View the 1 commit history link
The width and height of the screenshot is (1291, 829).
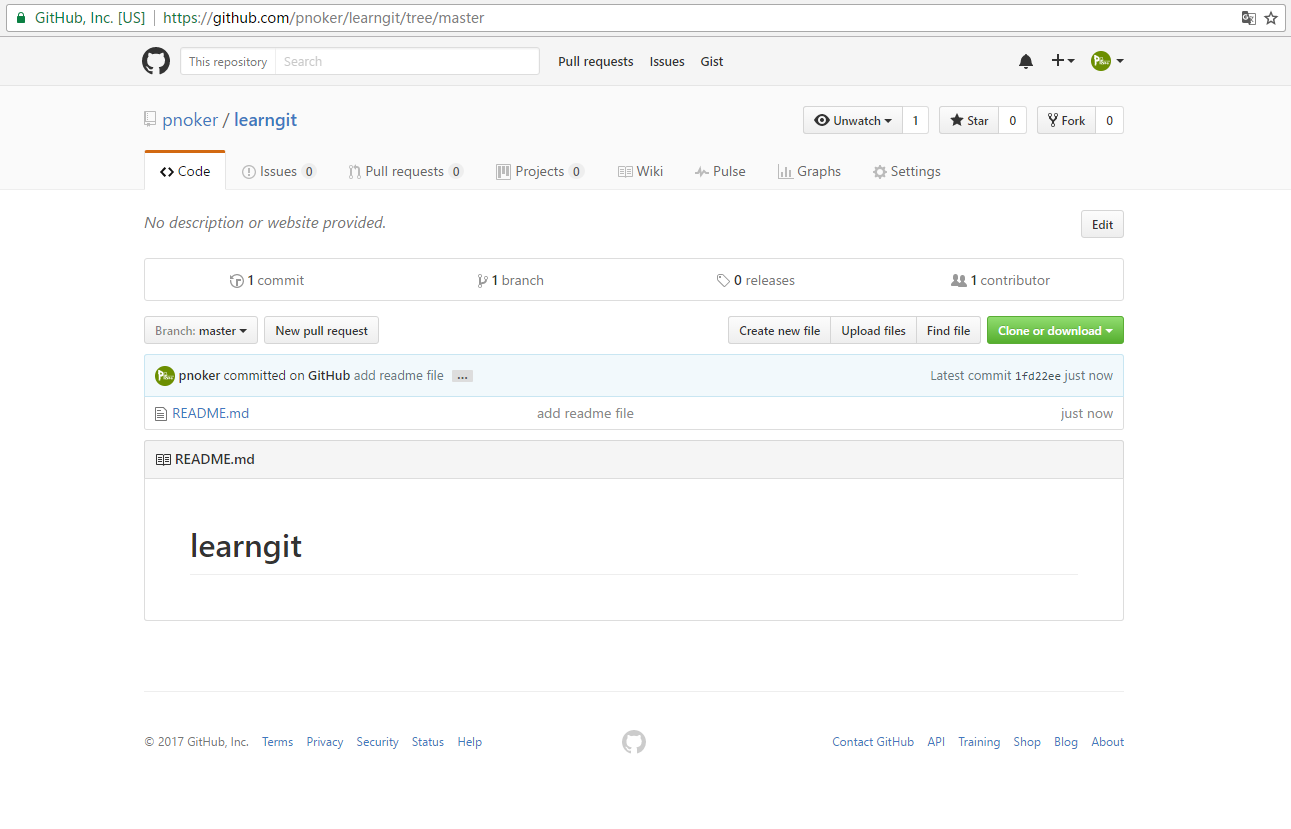pyautogui.click(x=266, y=280)
